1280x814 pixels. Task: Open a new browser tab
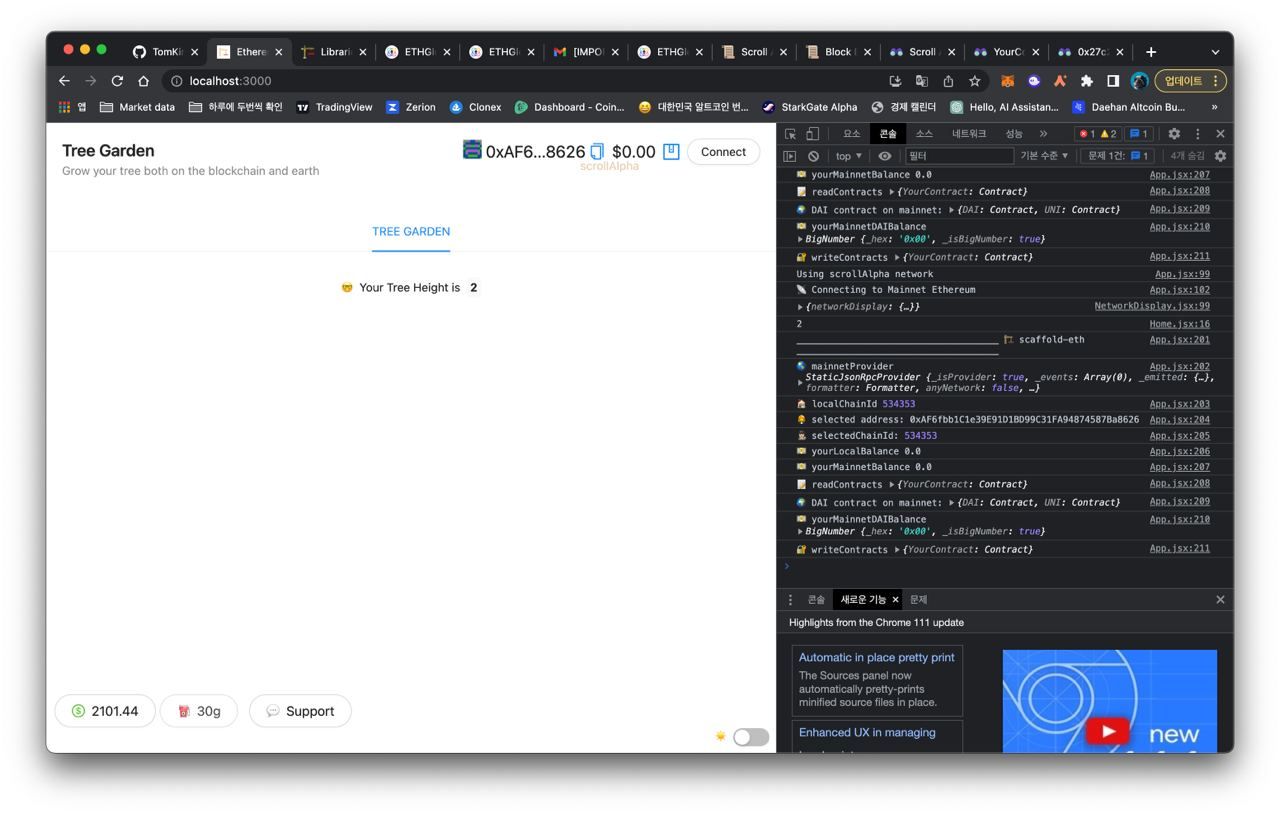coord(1151,51)
